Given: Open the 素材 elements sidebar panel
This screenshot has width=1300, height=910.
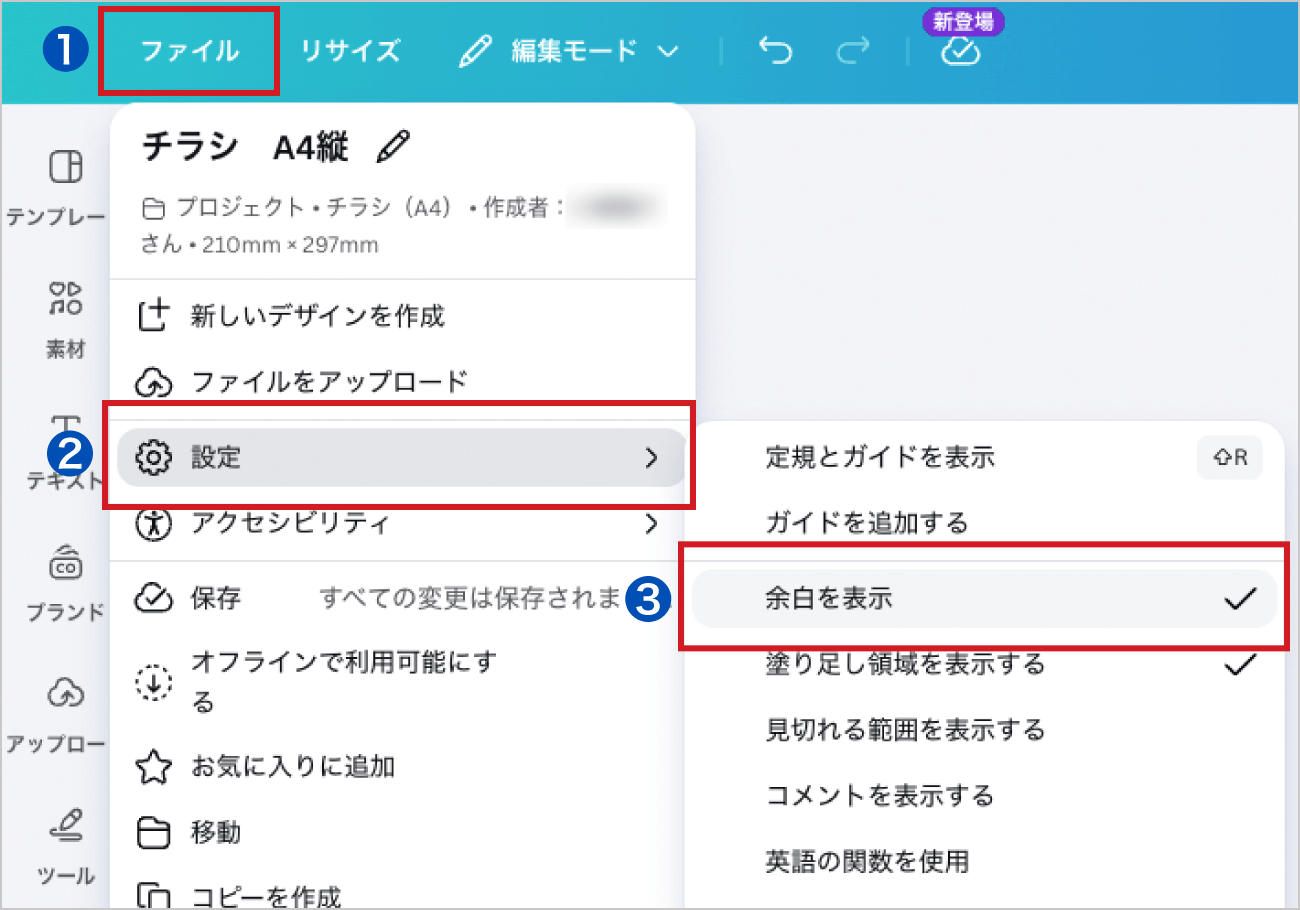Looking at the screenshot, I should [x=65, y=320].
